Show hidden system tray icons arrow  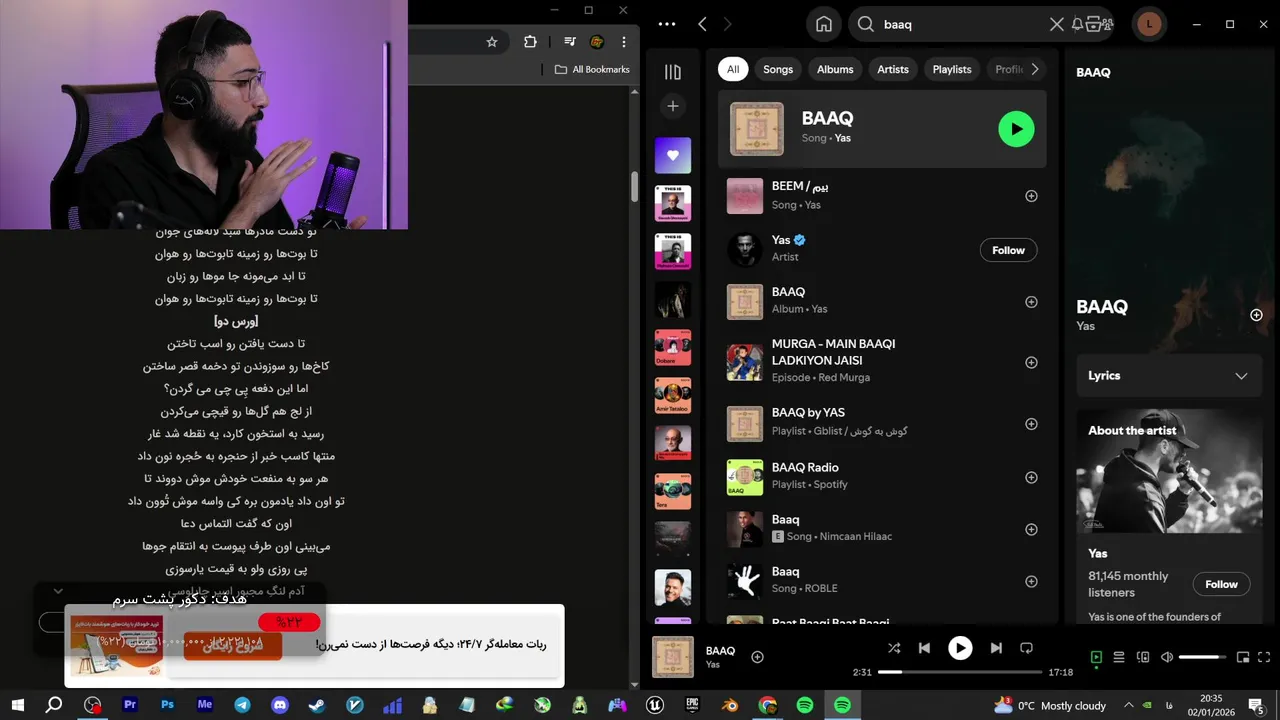(1128, 705)
